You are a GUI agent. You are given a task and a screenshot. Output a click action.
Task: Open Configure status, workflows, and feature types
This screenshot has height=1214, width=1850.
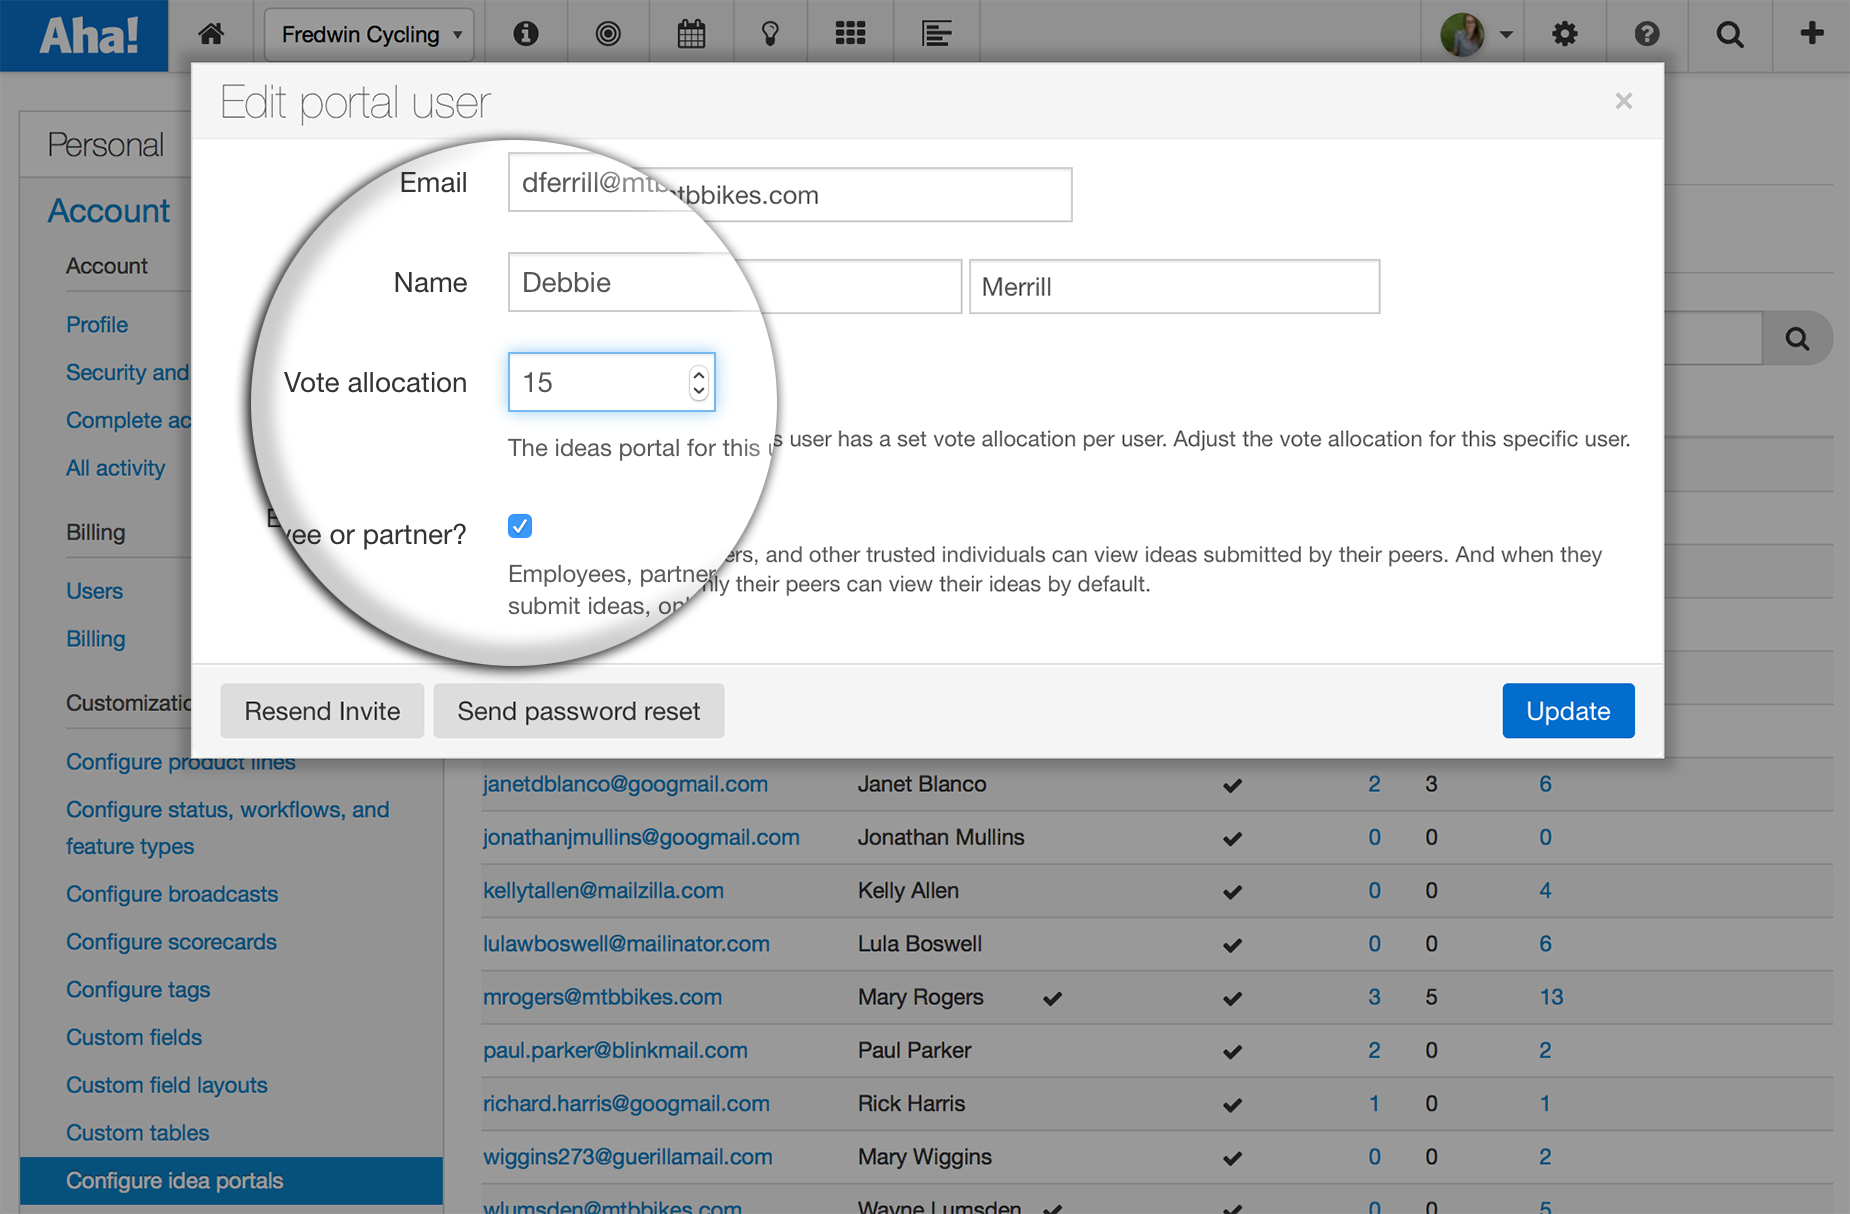point(227,828)
